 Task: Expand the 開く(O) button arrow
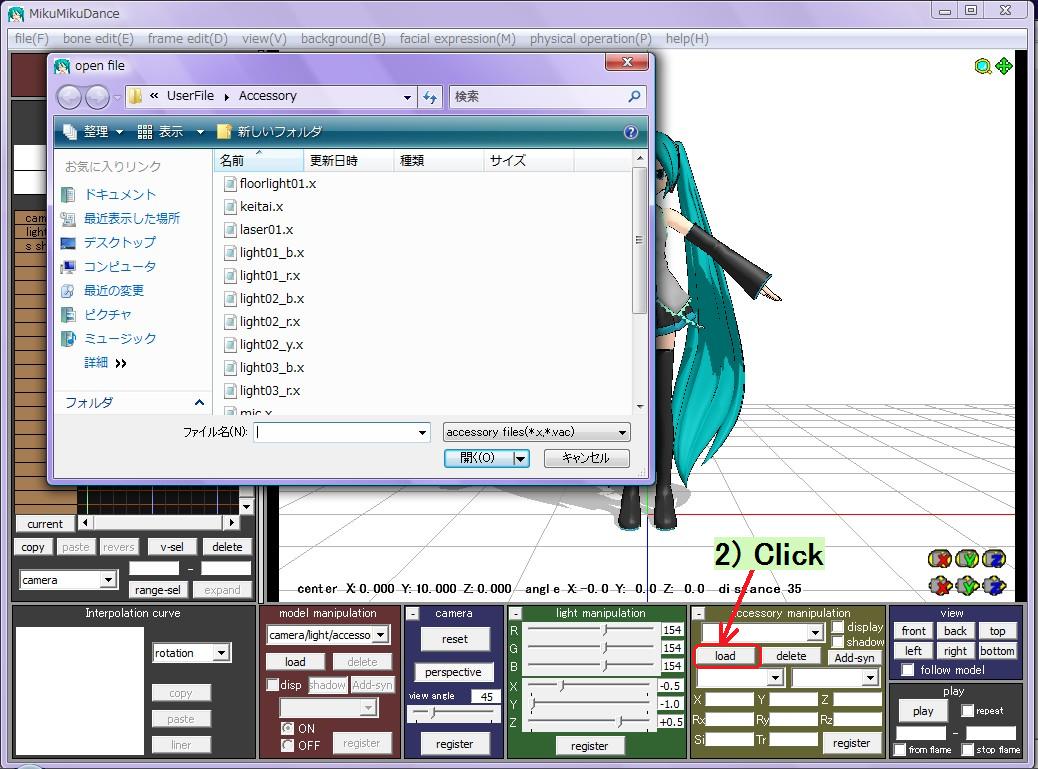pyautogui.click(x=521, y=458)
